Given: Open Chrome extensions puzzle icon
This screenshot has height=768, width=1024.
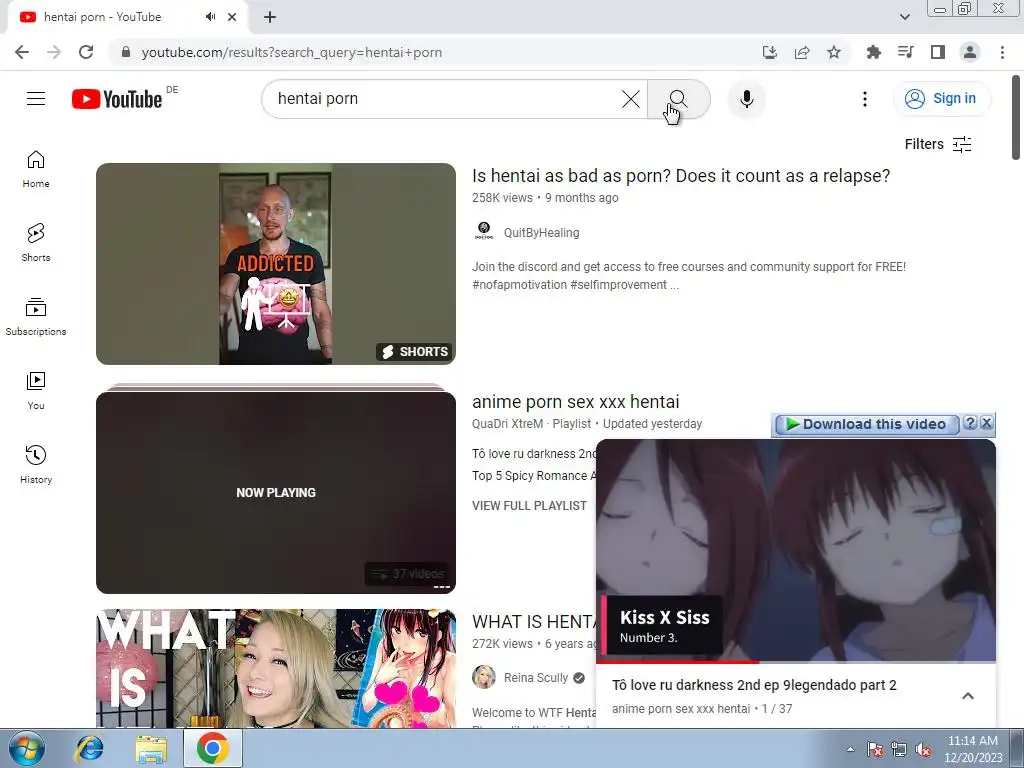Looking at the screenshot, I should coord(873,52).
